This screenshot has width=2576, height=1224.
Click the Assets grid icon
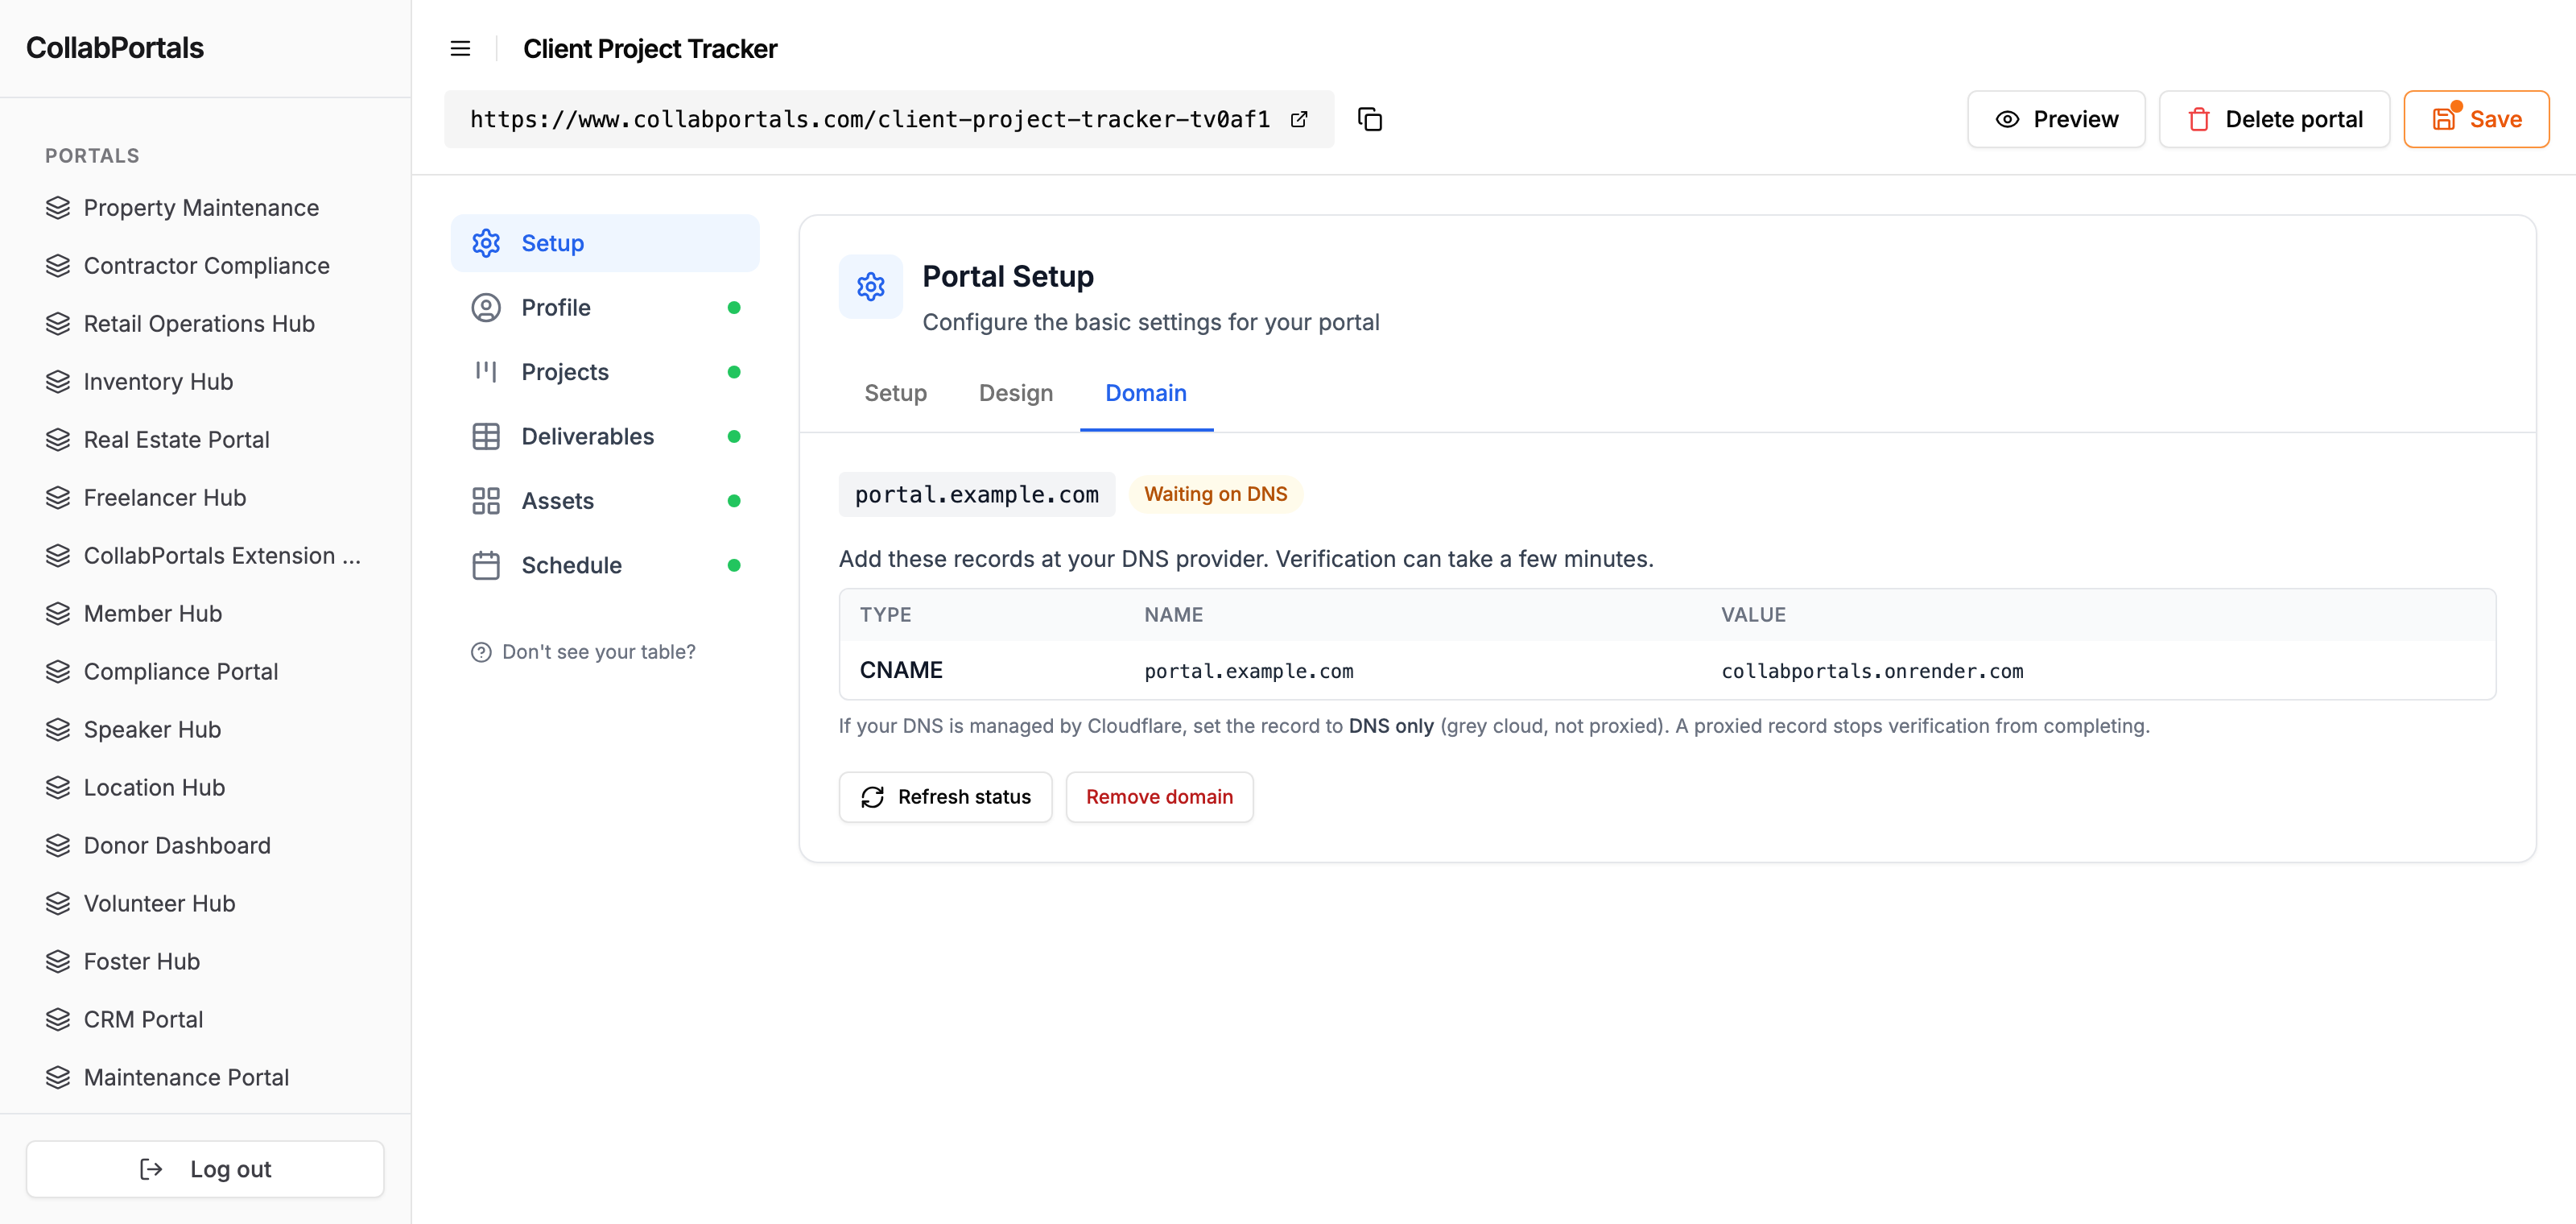pyautogui.click(x=486, y=501)
